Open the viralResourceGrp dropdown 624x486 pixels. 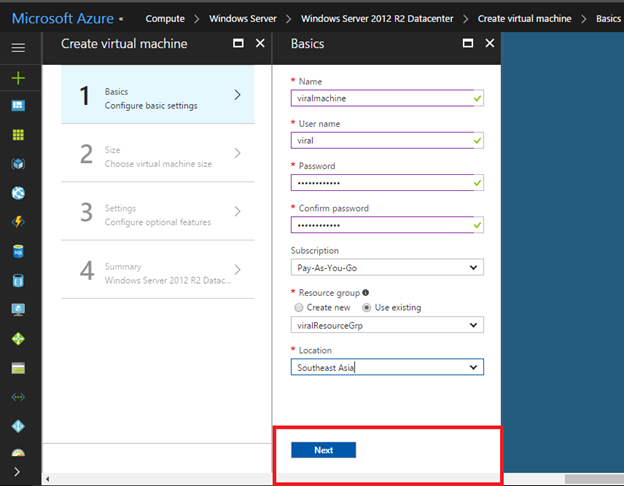(x=387, y=325)
